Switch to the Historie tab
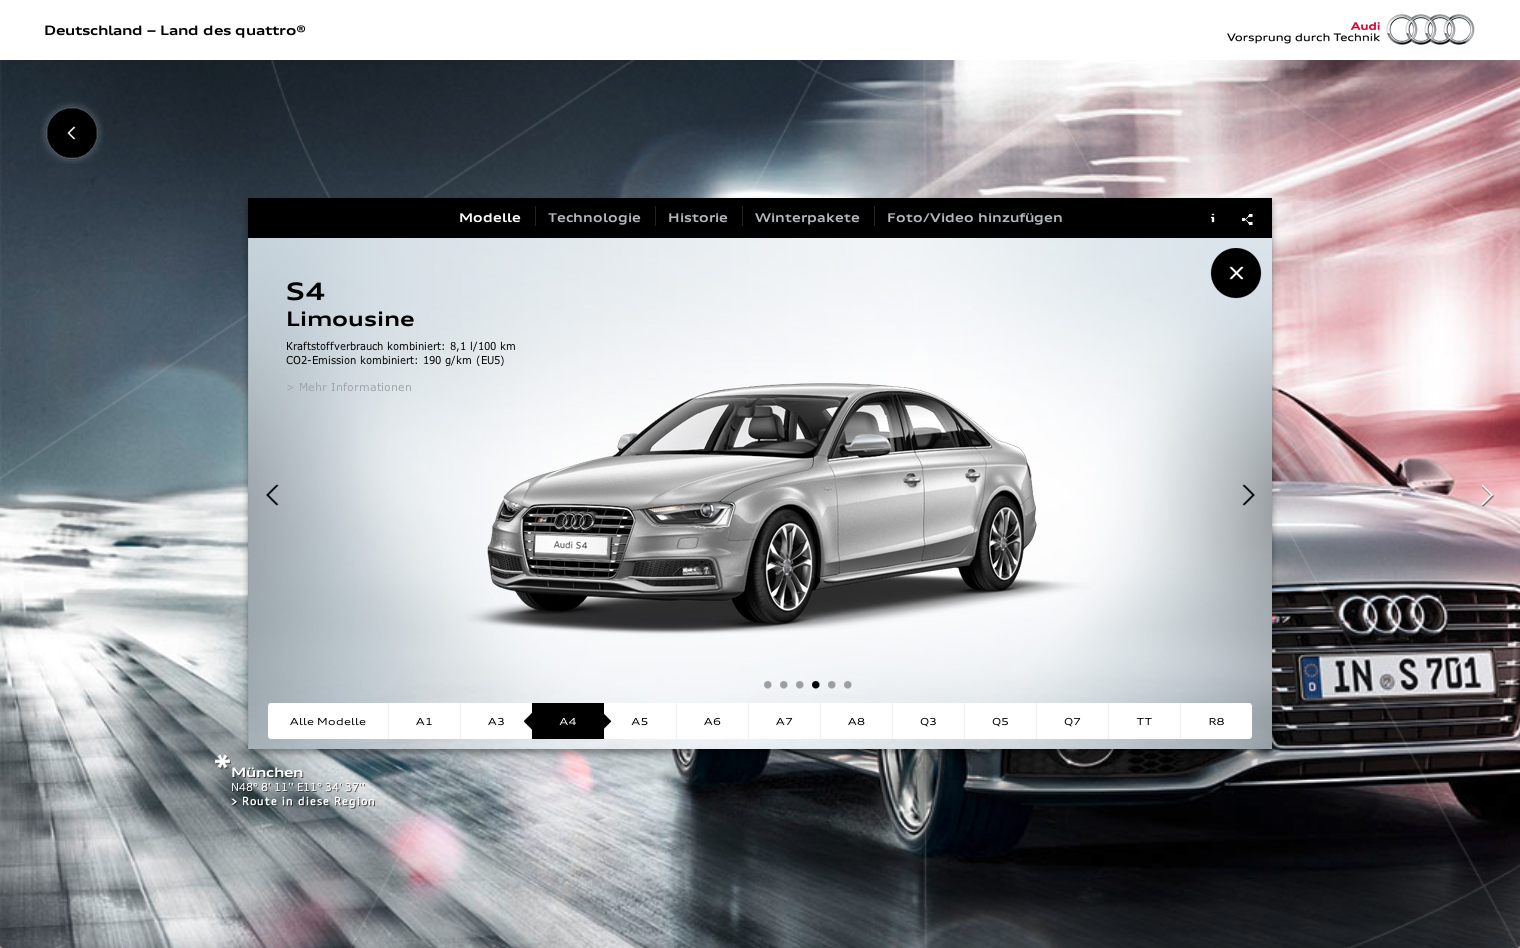Image resolution: width=1520 pixels, height=948 pixels. [x=698, y=218]
